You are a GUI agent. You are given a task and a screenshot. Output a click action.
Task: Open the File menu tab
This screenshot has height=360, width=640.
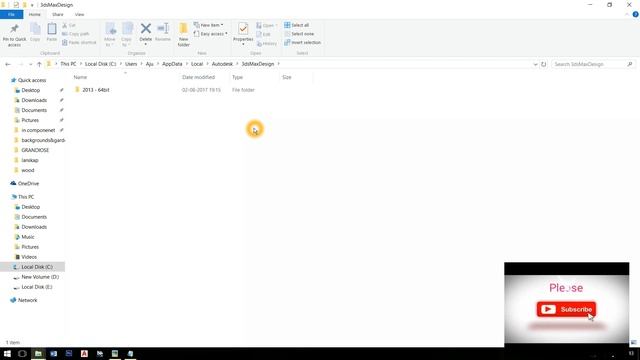11,15
